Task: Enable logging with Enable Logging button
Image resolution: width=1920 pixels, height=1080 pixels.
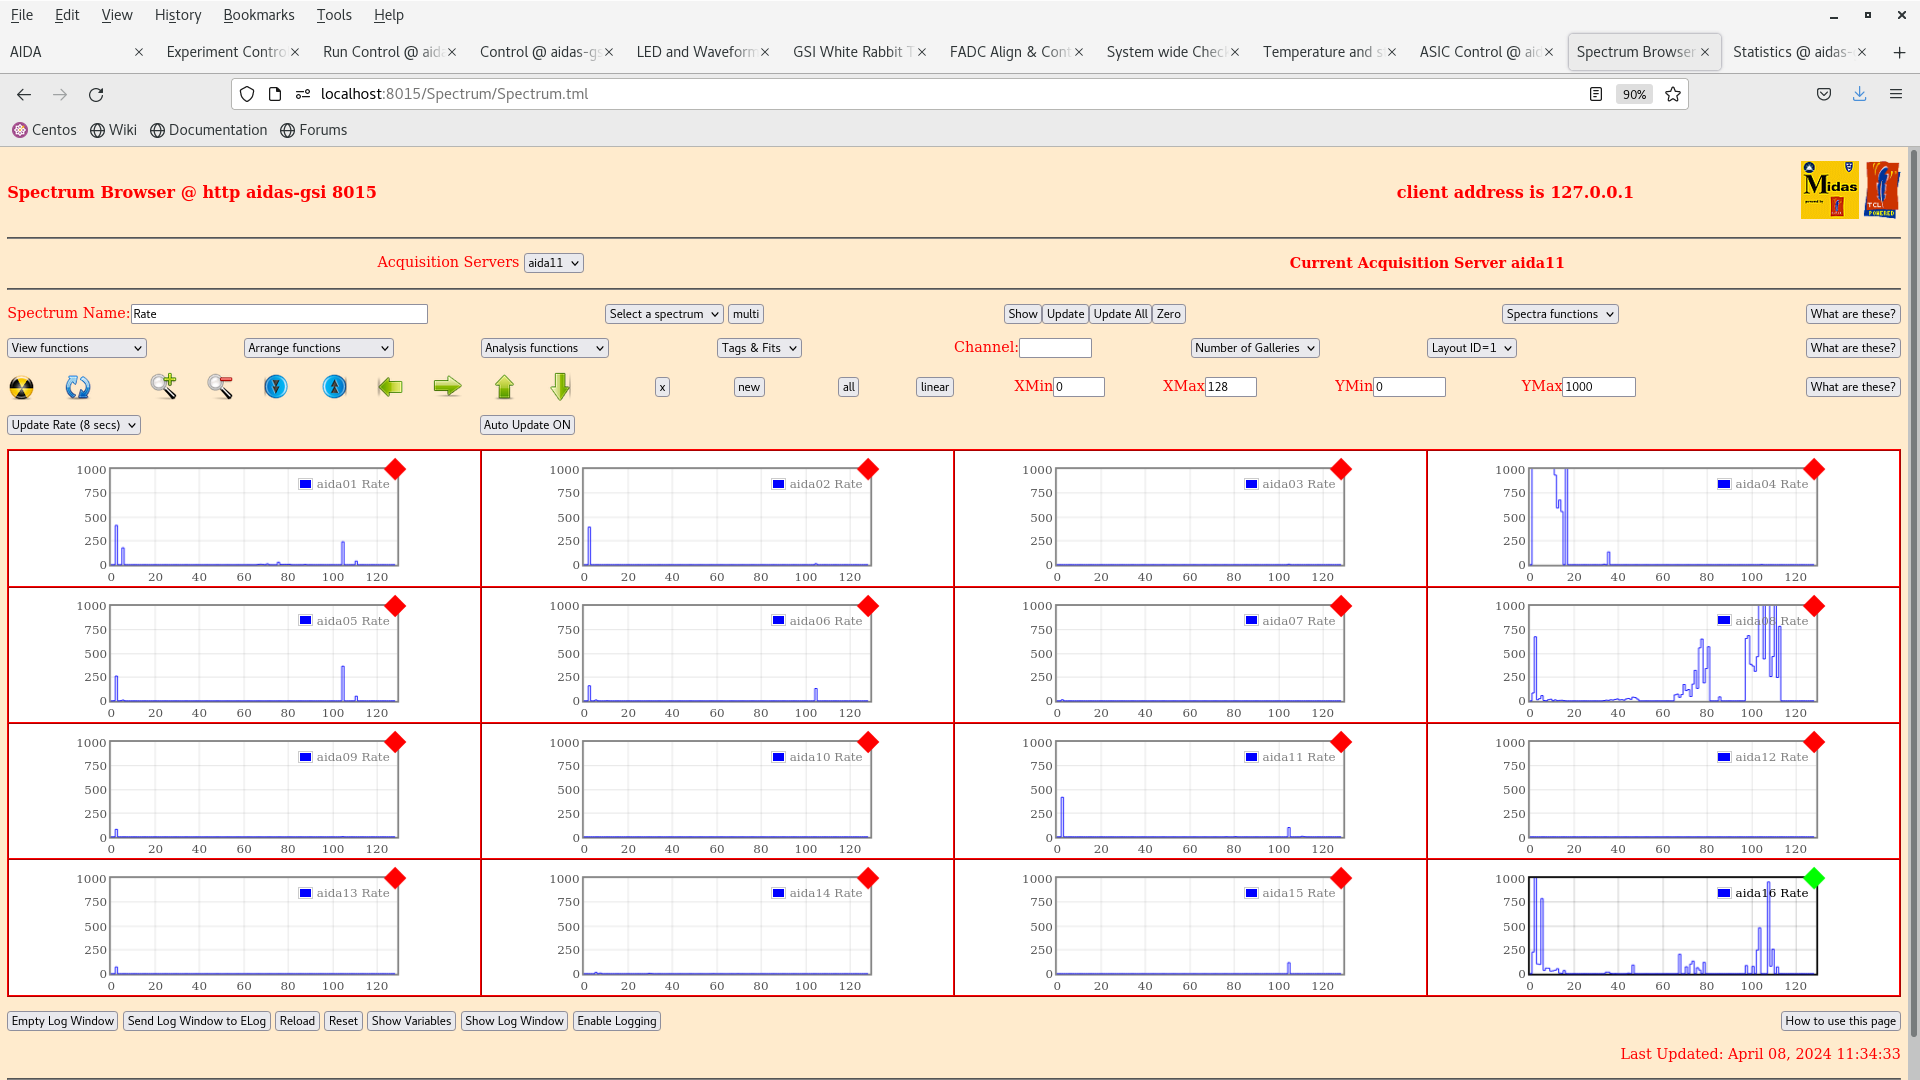Action: (616, 1019)
